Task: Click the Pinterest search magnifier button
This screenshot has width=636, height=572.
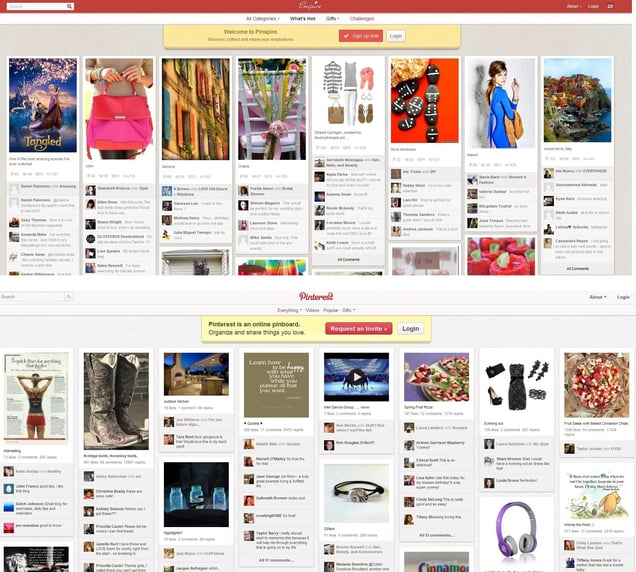Action: coord(69,297)
